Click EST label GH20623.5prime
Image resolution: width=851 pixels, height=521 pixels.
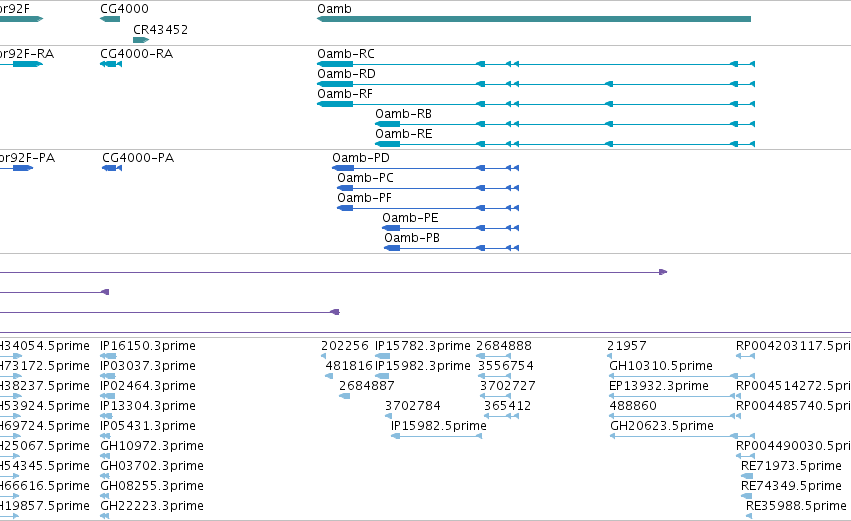point(662,426)
